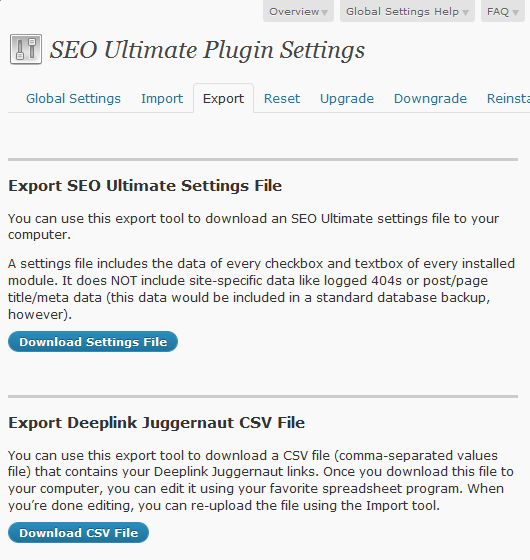The image size is (530, 560).
Task: Go to the Reset tab
Action: tap(282, 99)
